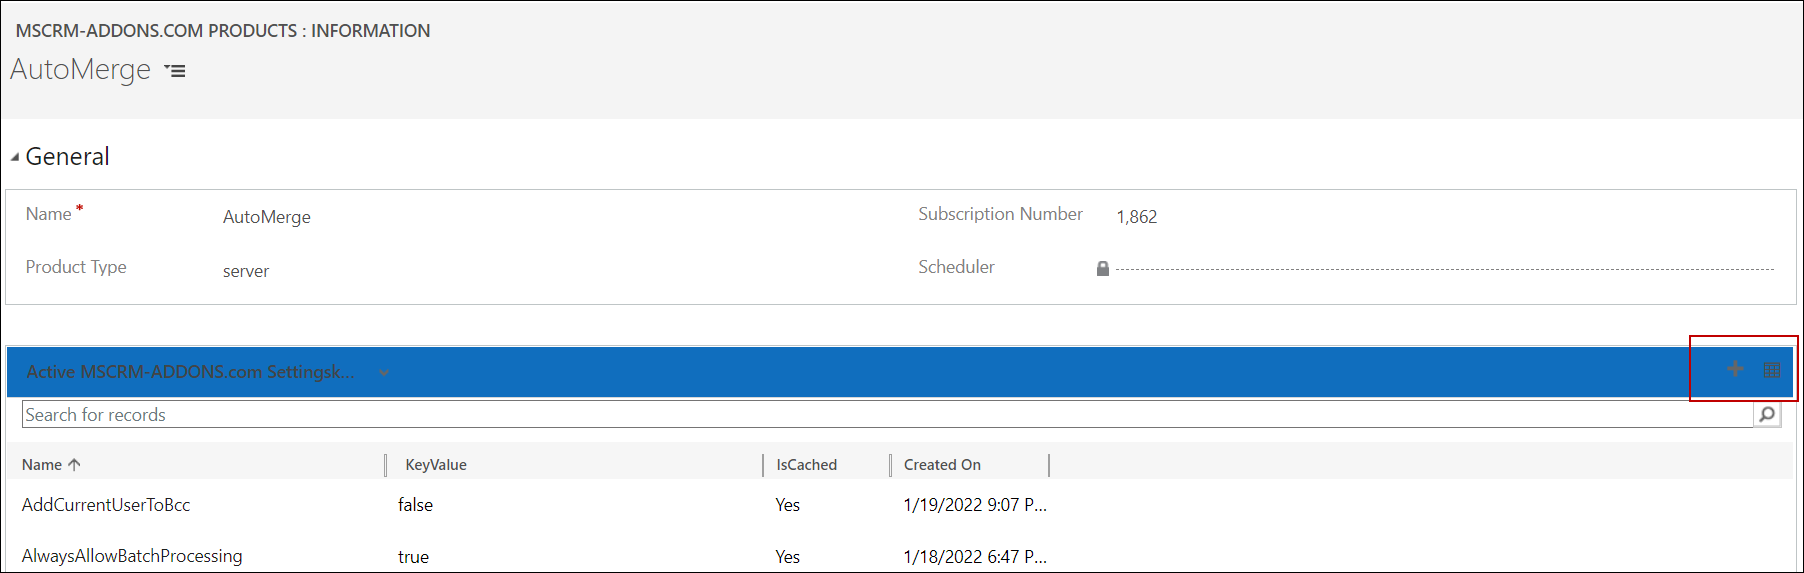Open the associated records grid view icon
1804x573 pixels.
1771,370
